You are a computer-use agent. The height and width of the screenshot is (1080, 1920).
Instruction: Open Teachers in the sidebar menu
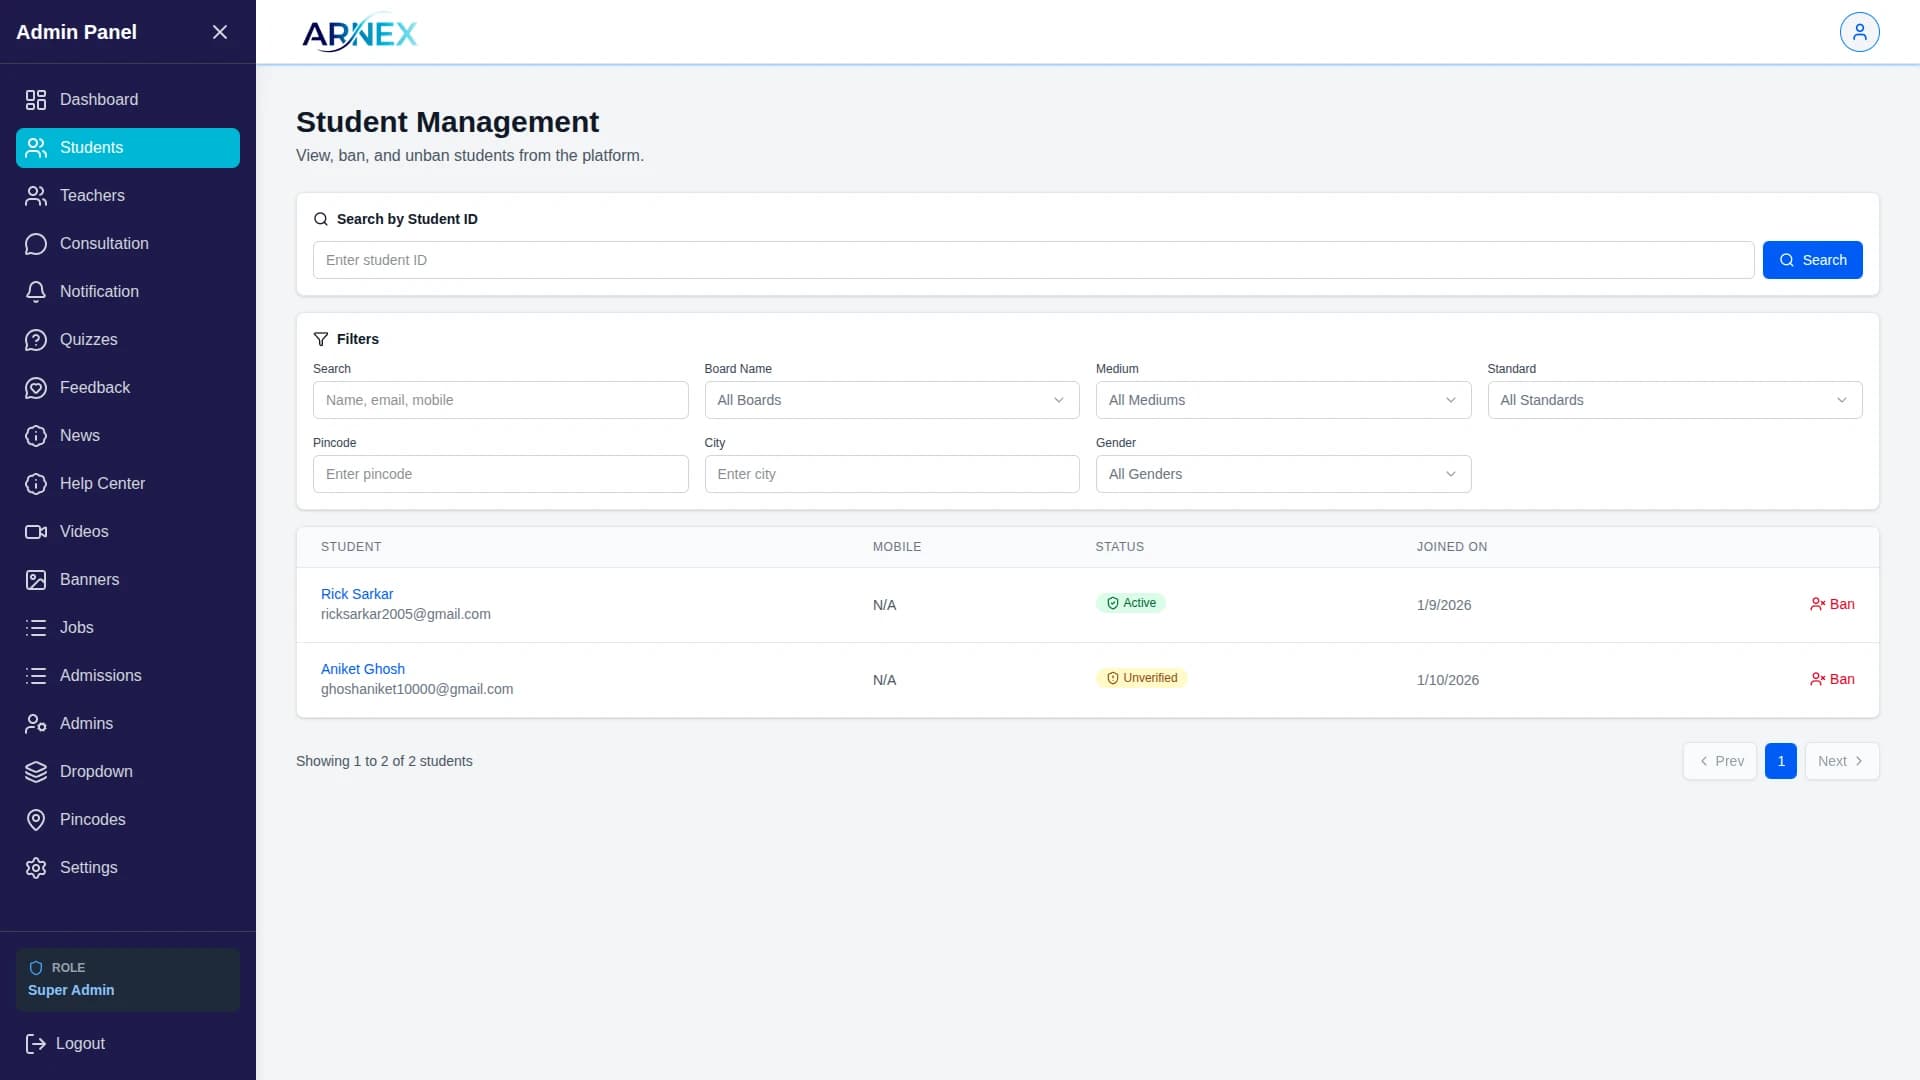pyautogui.click(x=92, y=196)
